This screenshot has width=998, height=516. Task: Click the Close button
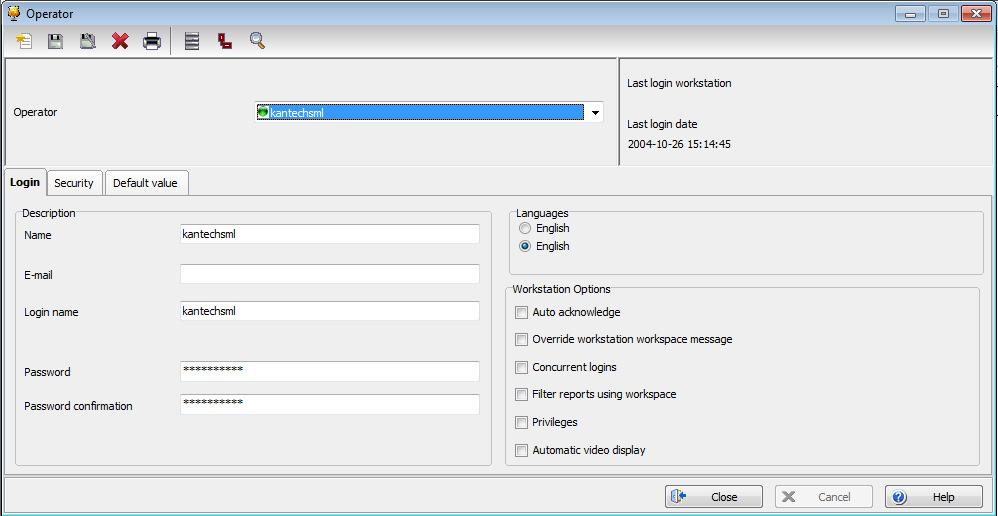point(714,497)
